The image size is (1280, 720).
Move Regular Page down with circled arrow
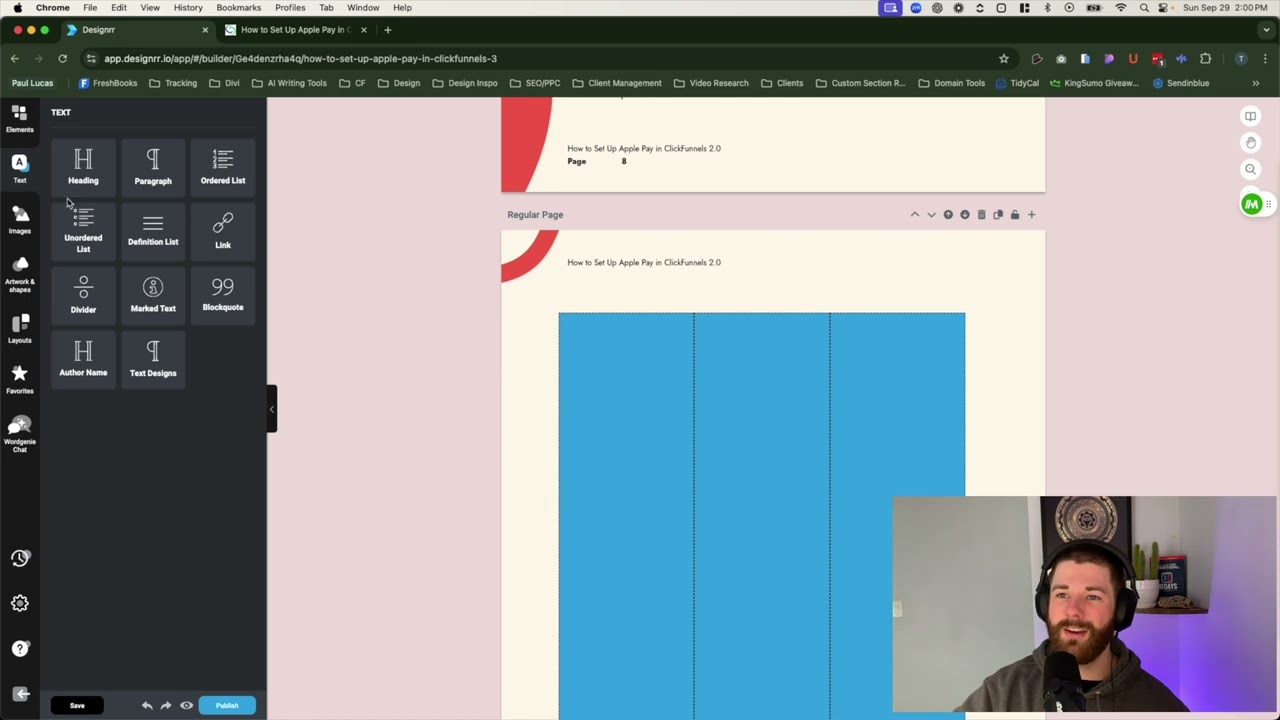click(x=965, y=215)
